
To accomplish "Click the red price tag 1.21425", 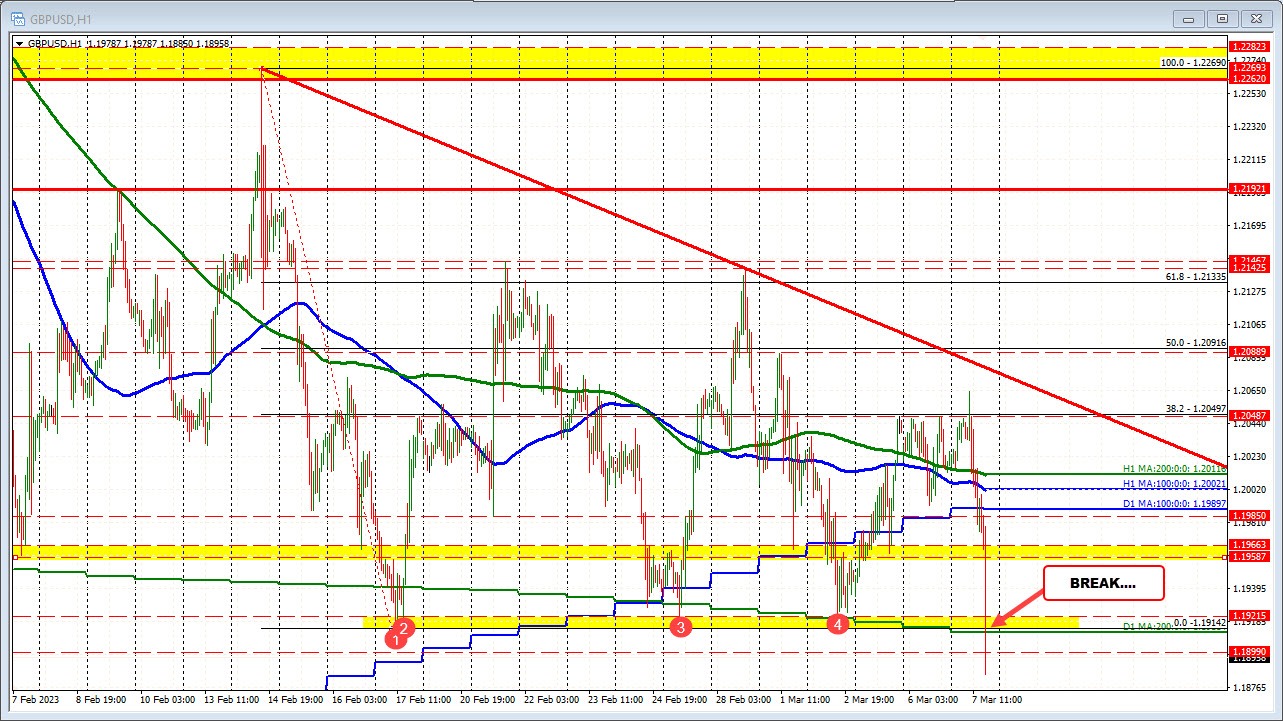I will pyautogui.click(x=1250, y=268).
